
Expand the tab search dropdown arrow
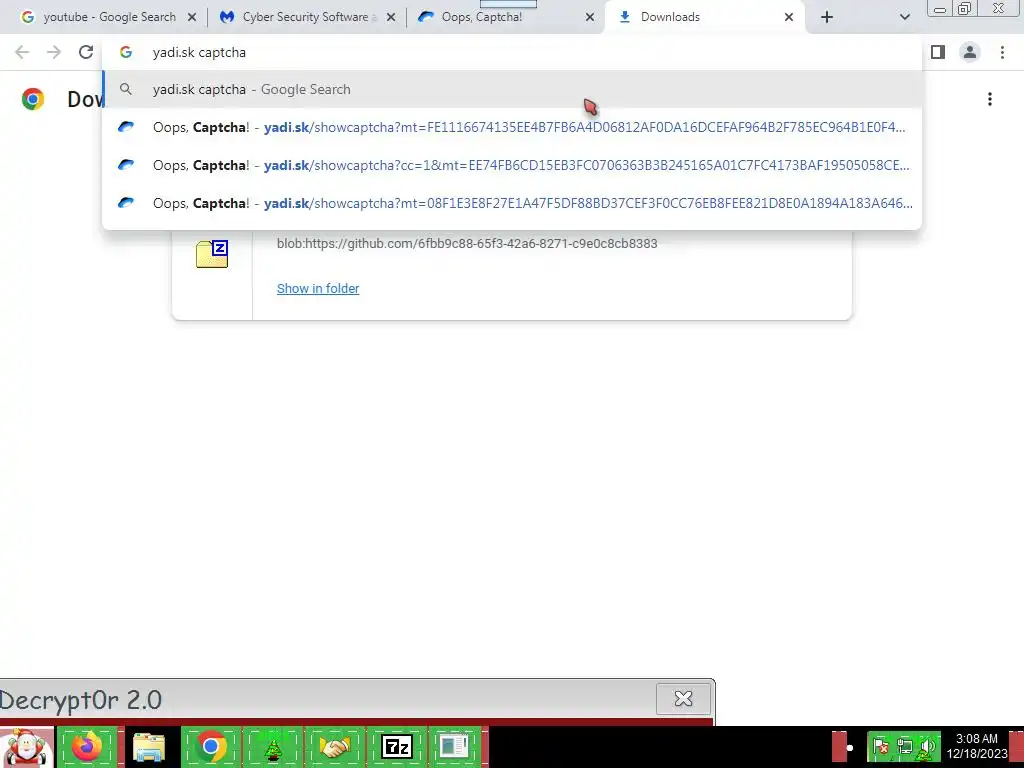904,18
